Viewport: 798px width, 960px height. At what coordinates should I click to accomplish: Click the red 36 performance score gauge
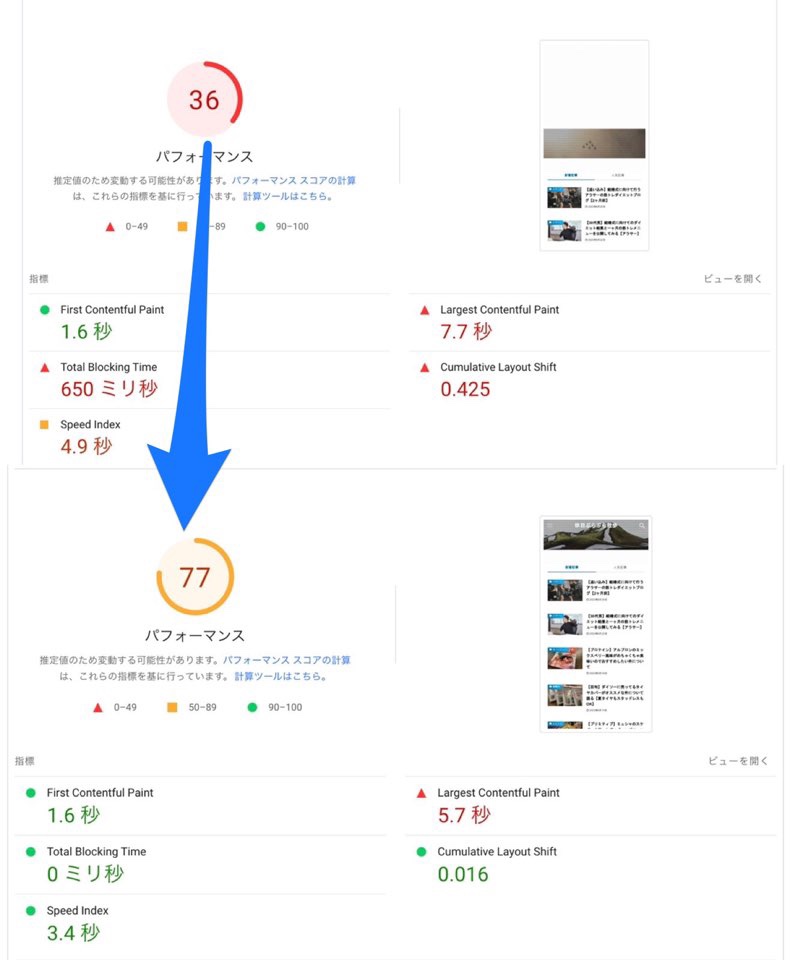205,99
